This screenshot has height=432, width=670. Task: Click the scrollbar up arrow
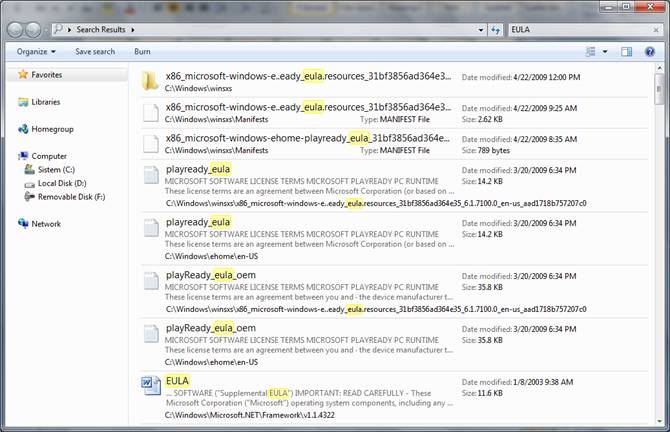coord(659,68)
